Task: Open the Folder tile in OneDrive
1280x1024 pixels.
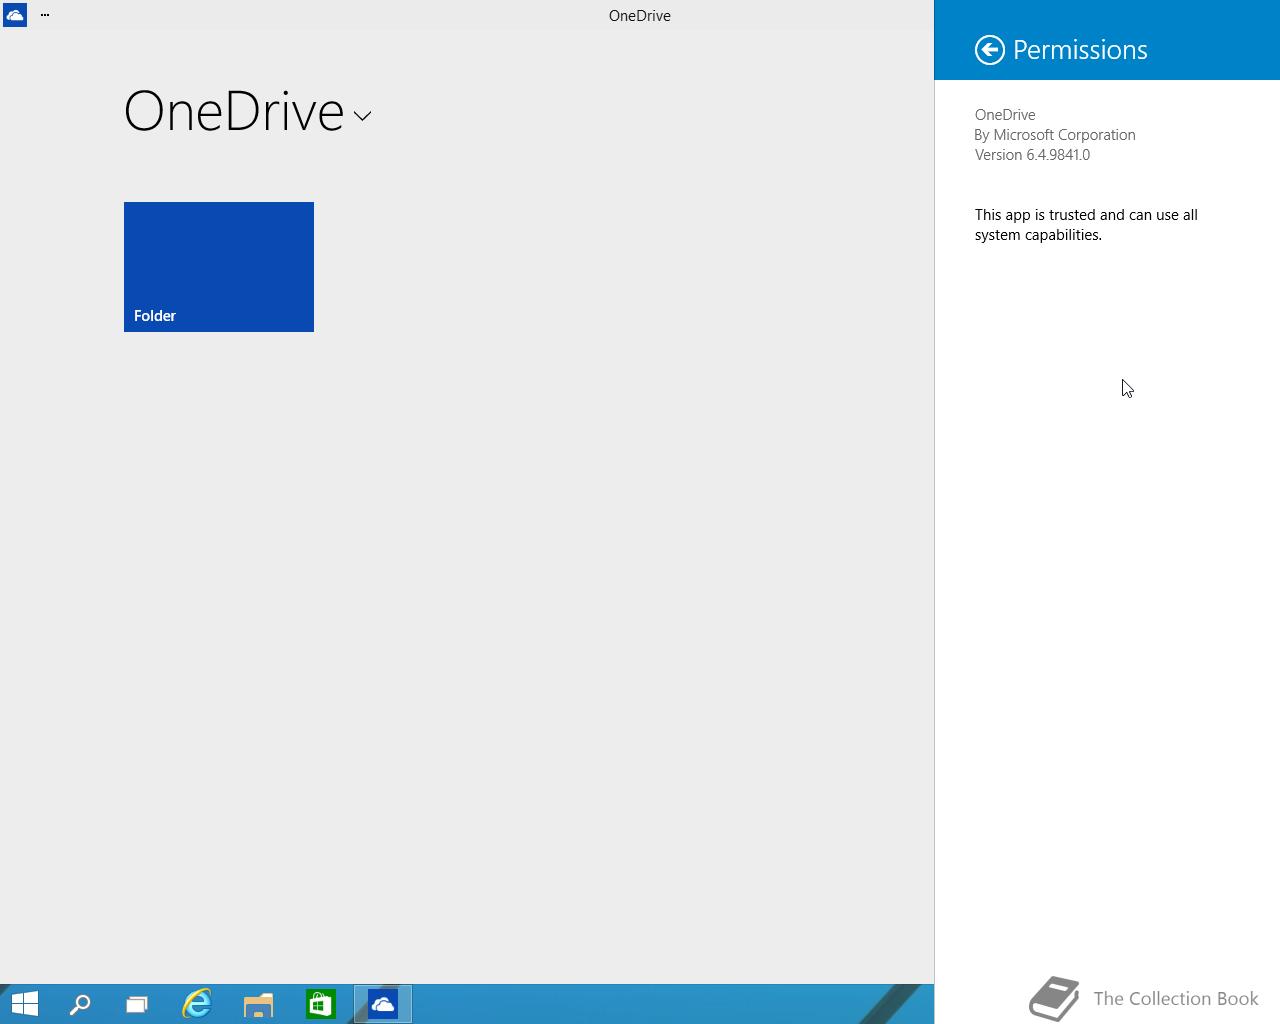Action: coord(219,267)
